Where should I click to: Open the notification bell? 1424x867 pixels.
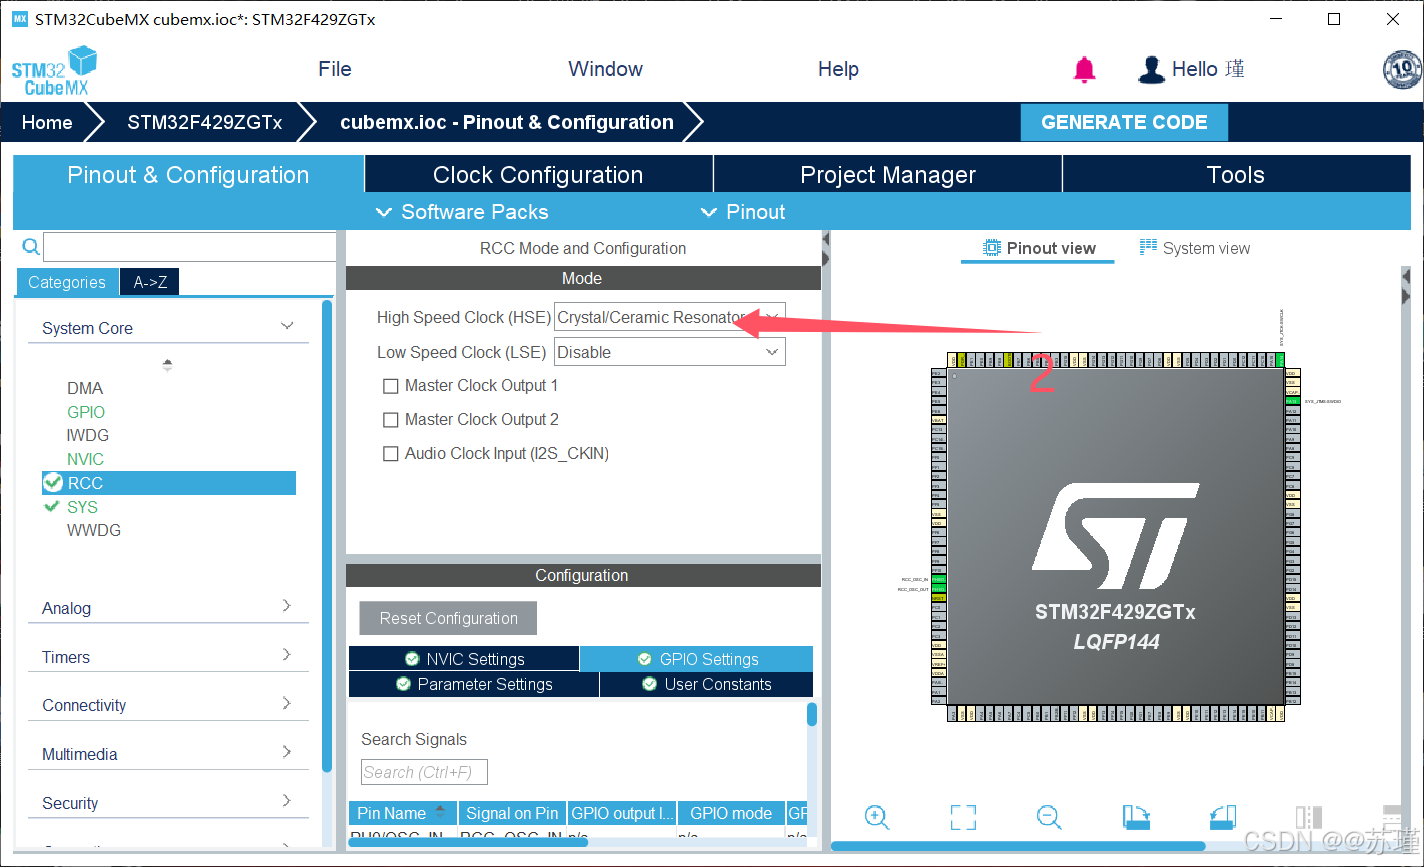[x=1085, y=69]
